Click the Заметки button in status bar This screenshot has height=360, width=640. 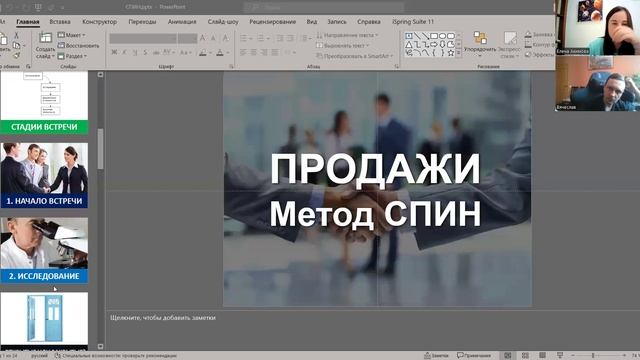436,356
